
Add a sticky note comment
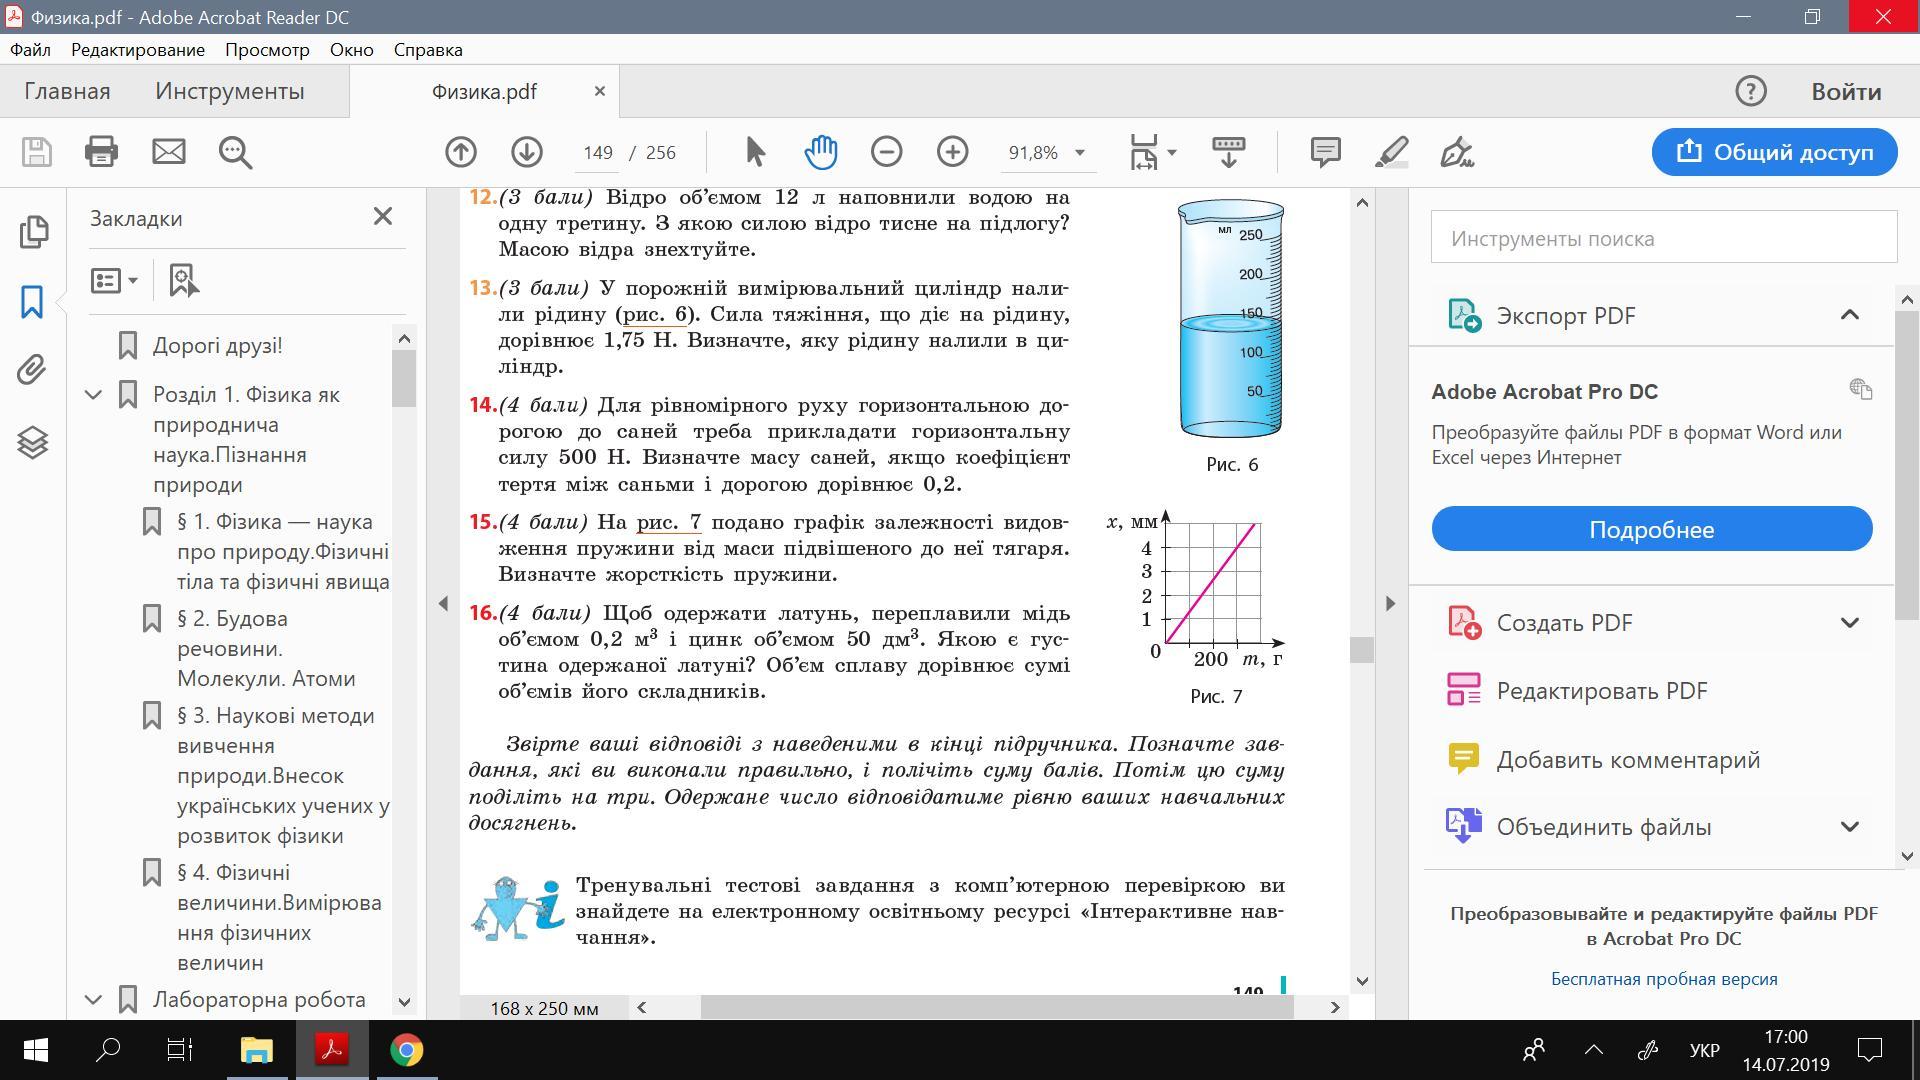pos(1325,152)
